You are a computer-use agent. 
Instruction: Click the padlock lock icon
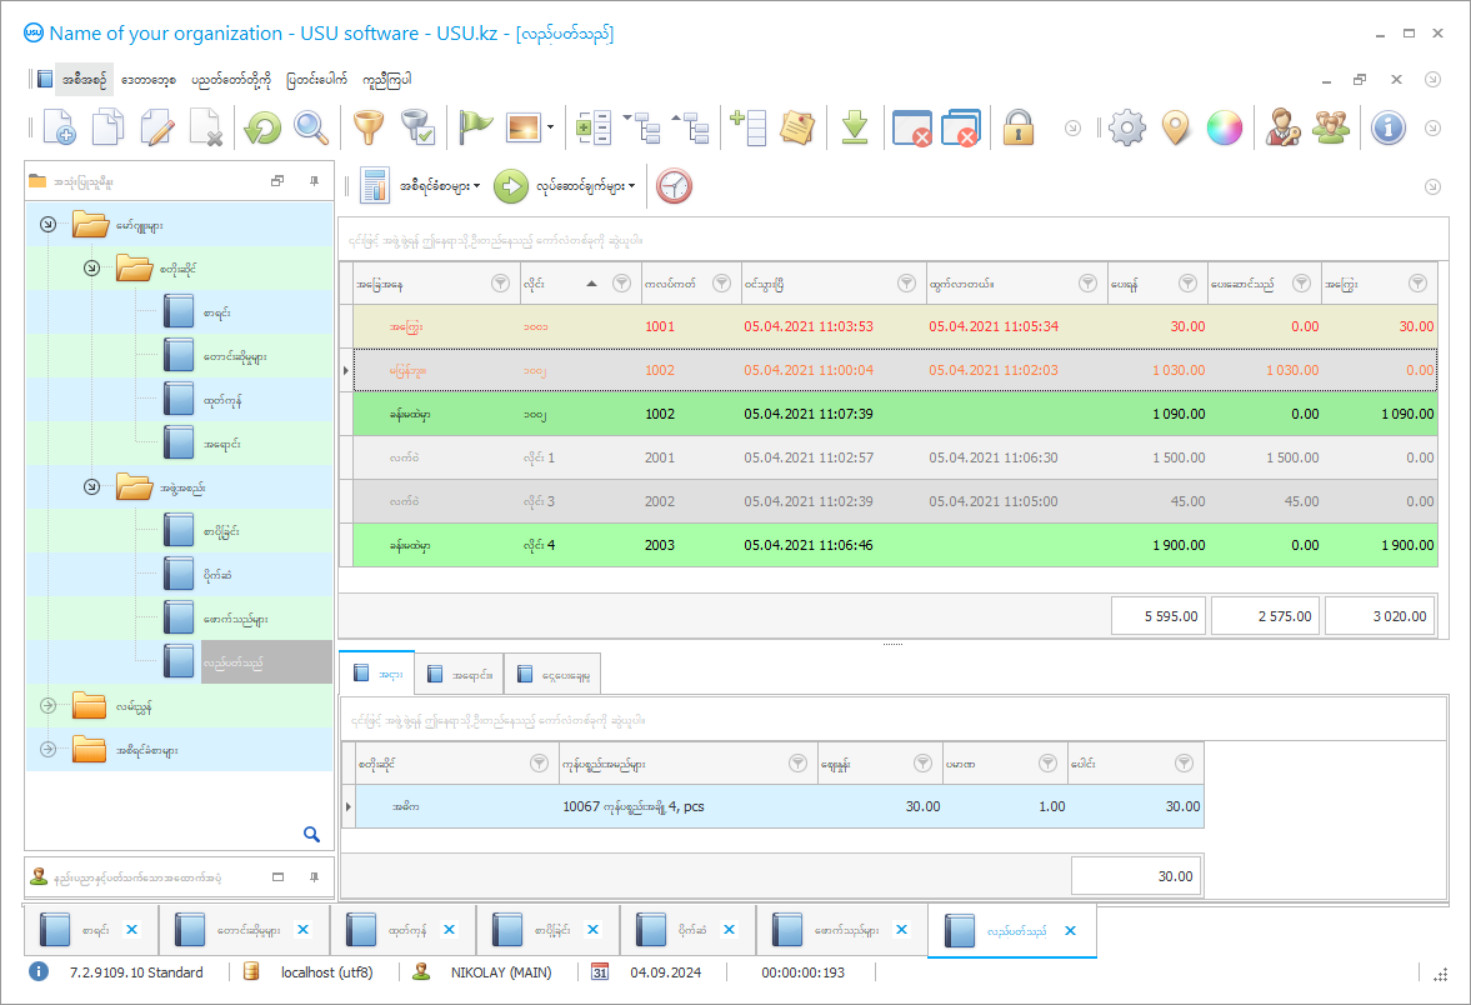point(1018,128)
